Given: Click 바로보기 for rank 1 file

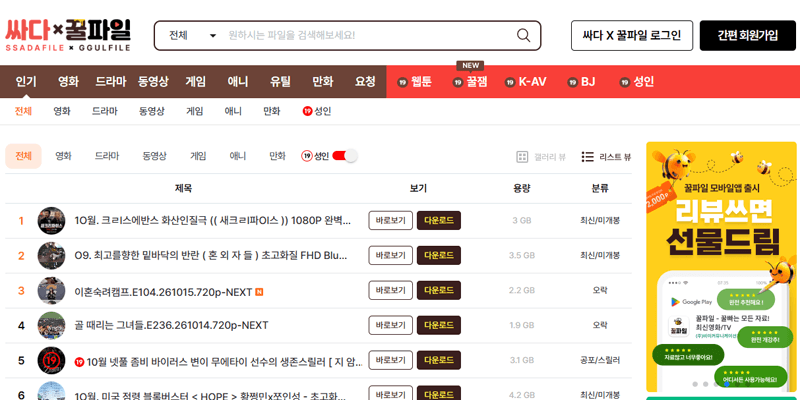Looking at the screenshot, I should pyautogui.click(x=390, y=220).
